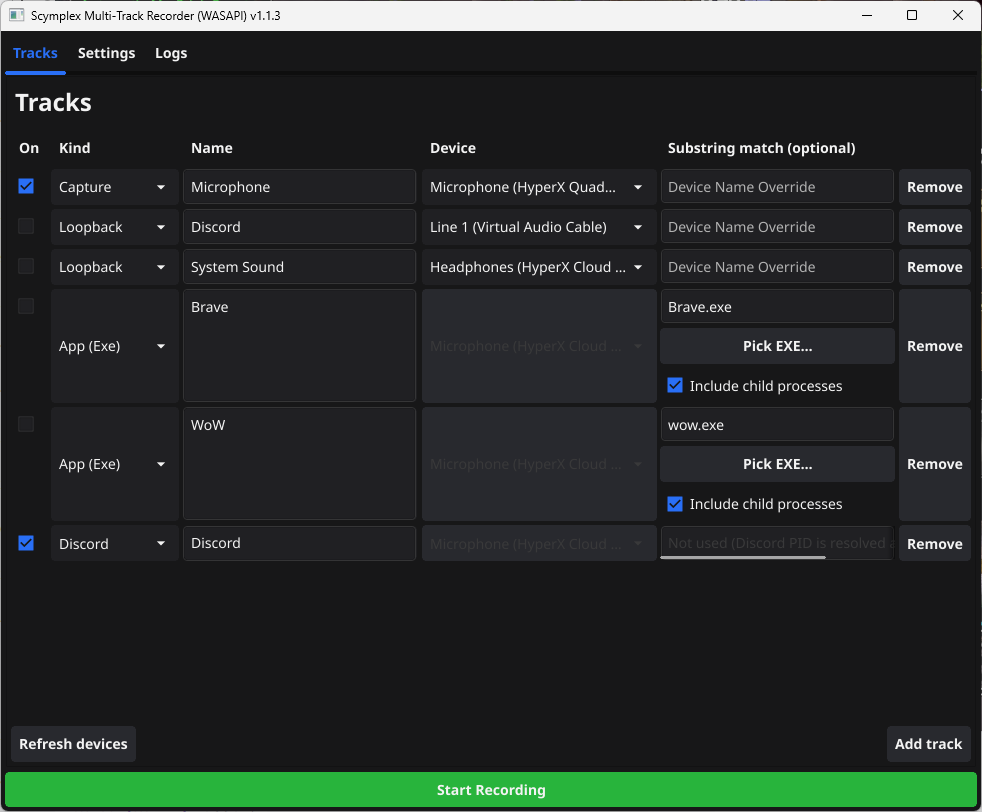Click the Brave name field
Image resolution: width=982 pixels, height=812 pixels.
299,346
